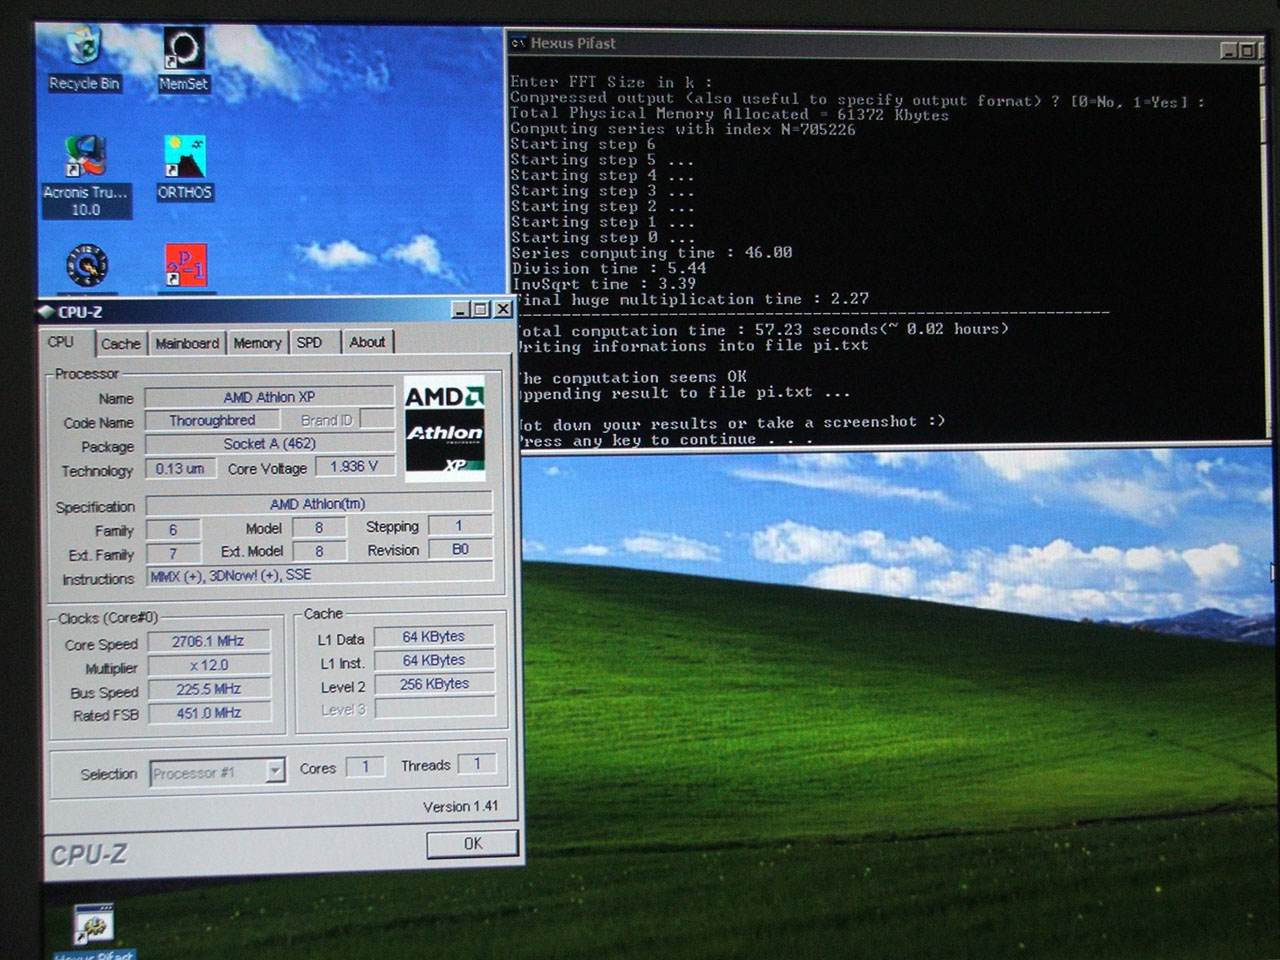Click the 'Final huge multiplication time : 2.27' line
Screen dimensions: 1280x960
(x=691, y=299)
